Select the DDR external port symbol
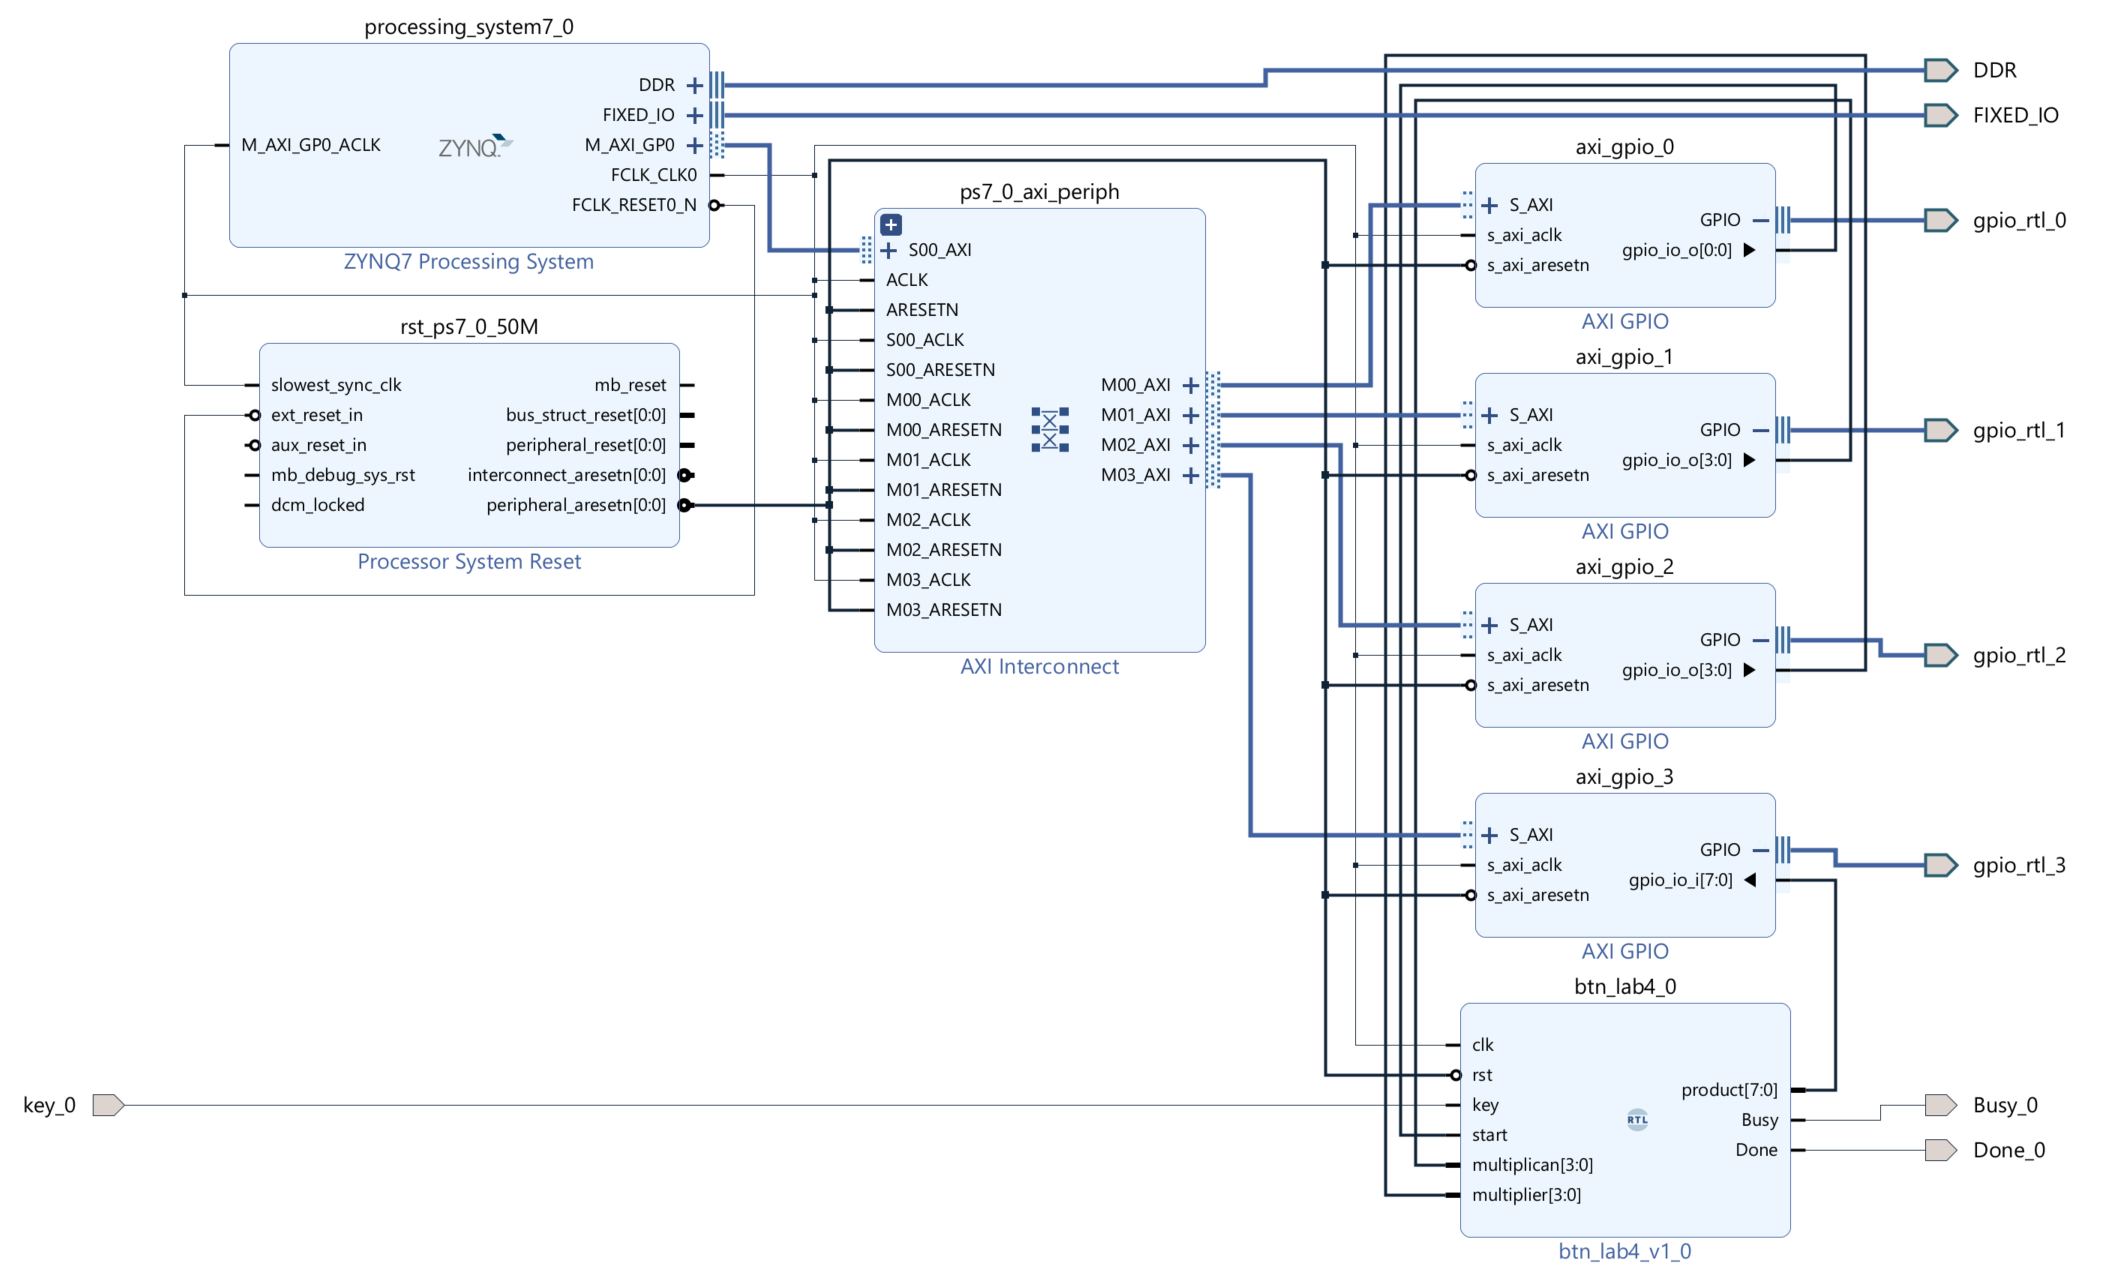 pos(1941,70)
